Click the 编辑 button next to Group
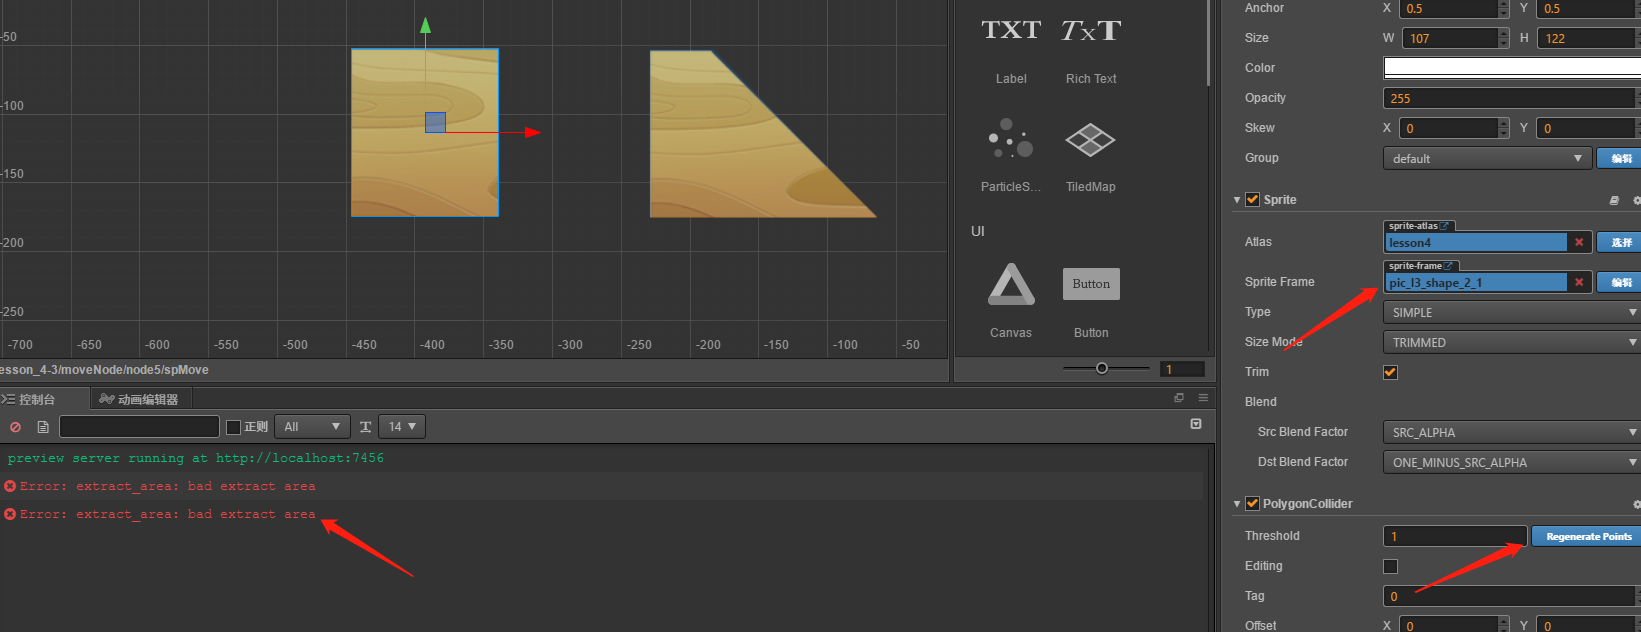The image size is (1641, 632). (x=1619, y=158)
